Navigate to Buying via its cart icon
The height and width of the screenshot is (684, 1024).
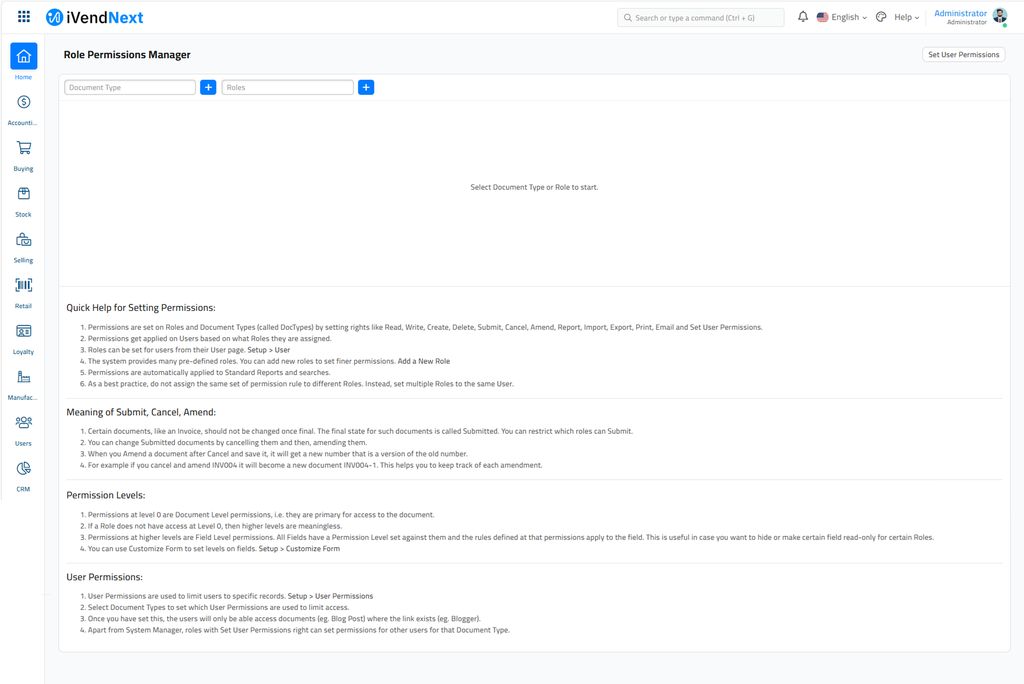pyautogui.click(x=22, y=148)
